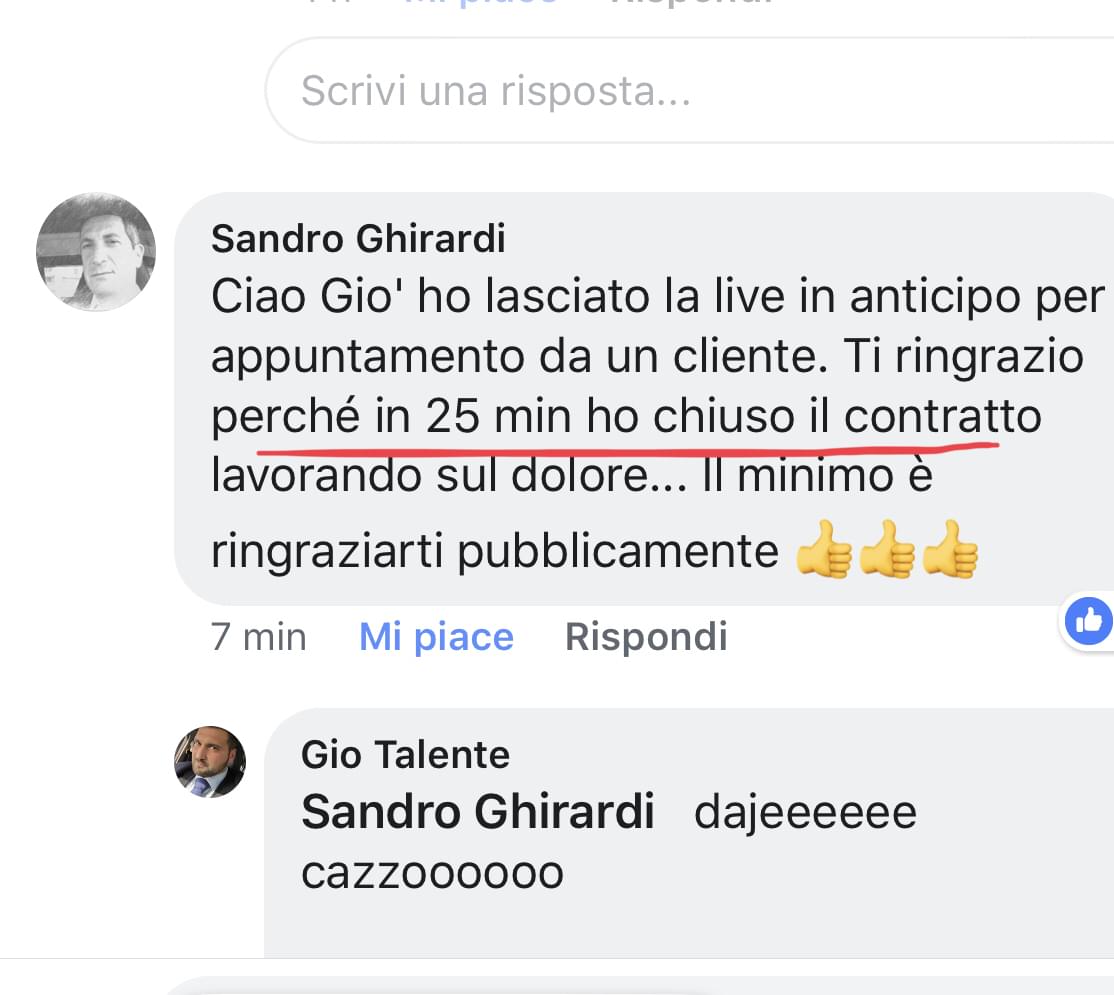Open the 7 min timestamp link
Screen dimensions: 1114x995
click(259, 636)
